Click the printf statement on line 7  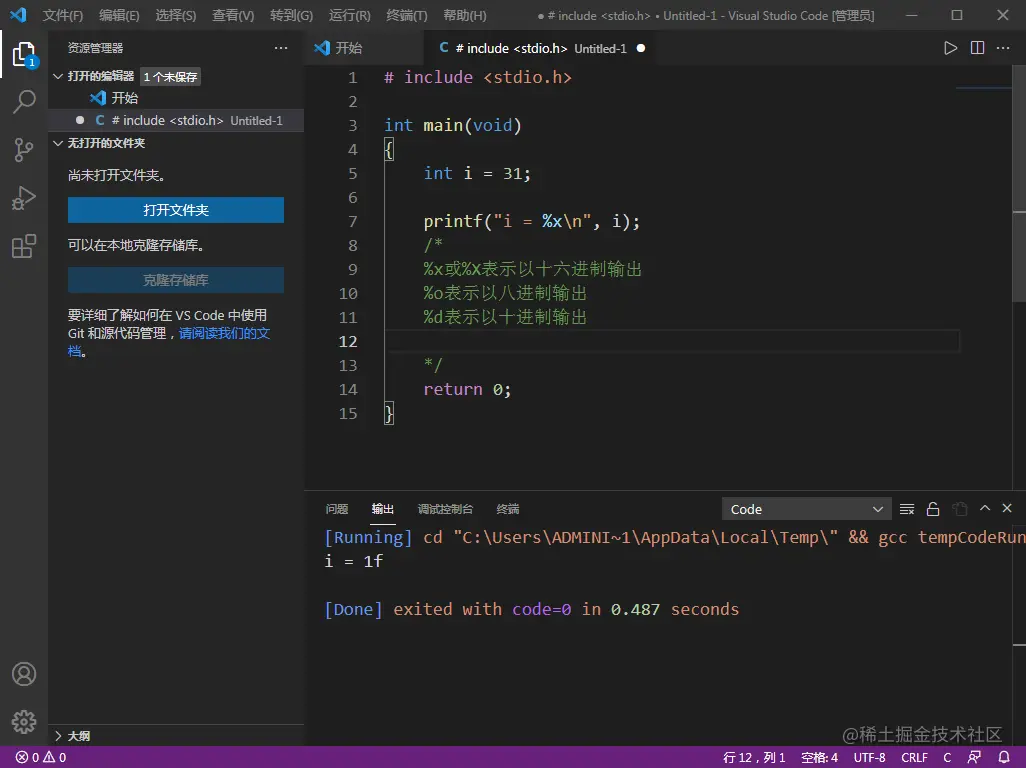pyautogui.click(x=531, y=221)
